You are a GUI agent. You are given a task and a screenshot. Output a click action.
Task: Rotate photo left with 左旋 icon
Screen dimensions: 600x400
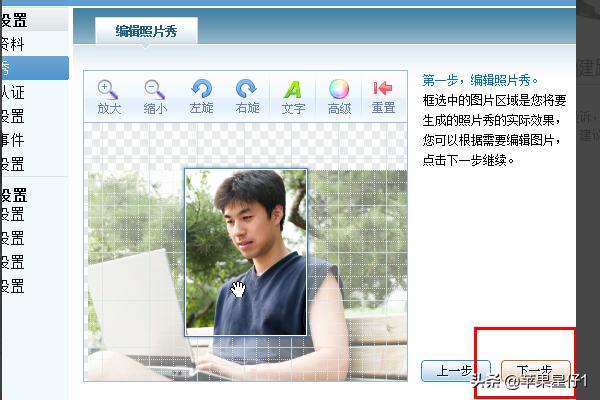pyautogui.click(x=201, y=90)
